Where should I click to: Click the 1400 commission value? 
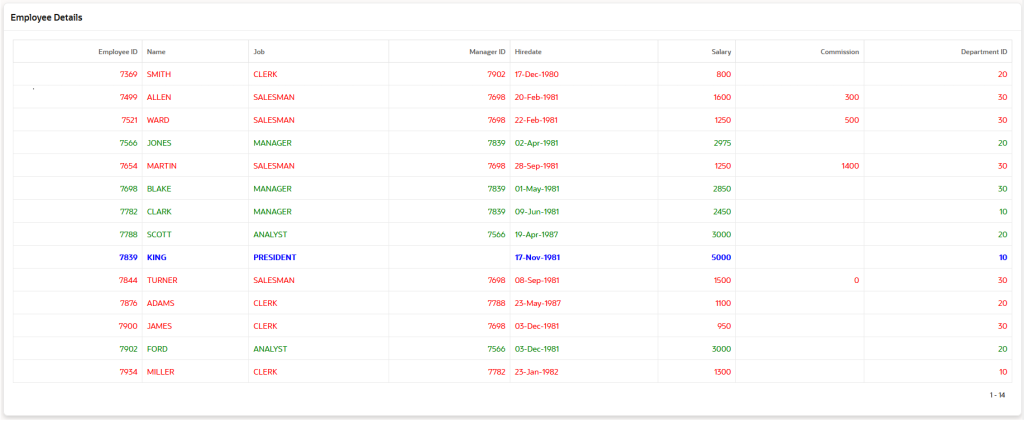[850, 166]
